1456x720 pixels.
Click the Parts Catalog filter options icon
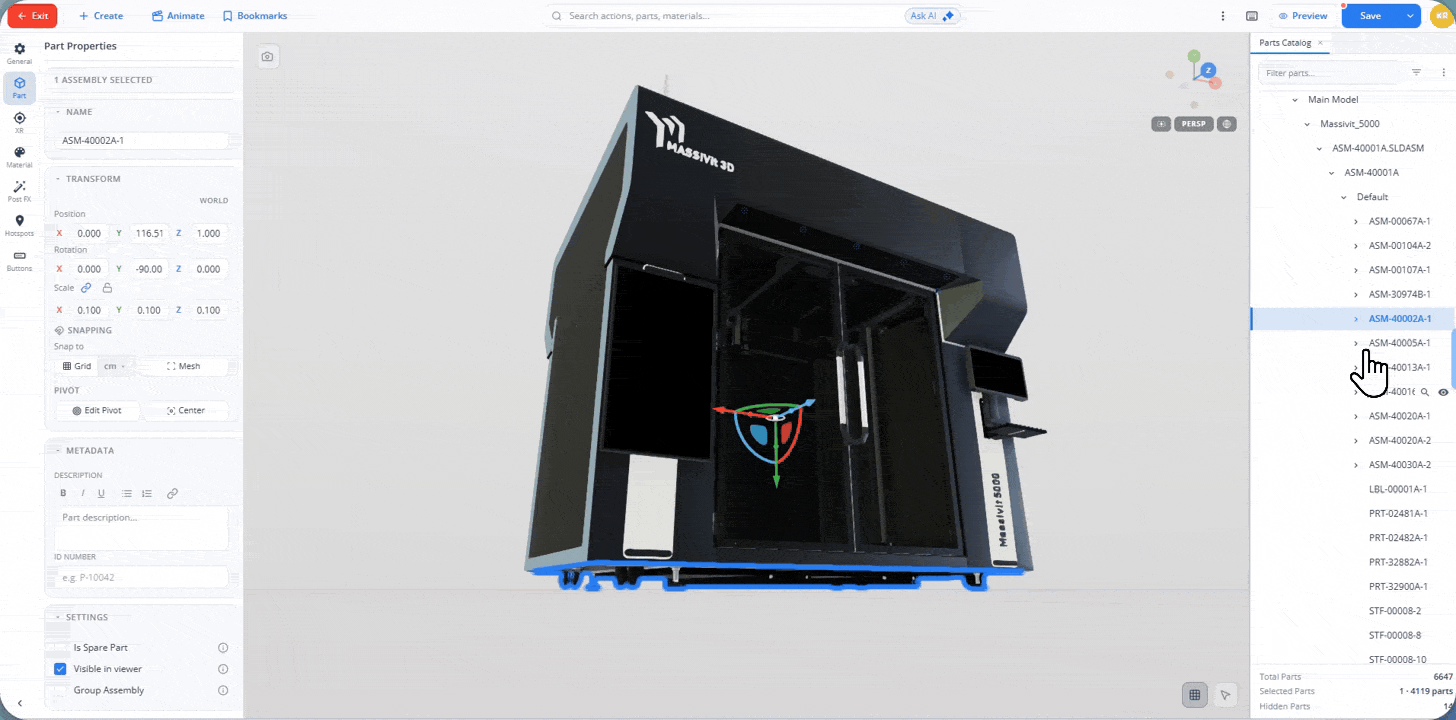(1416, 73)
